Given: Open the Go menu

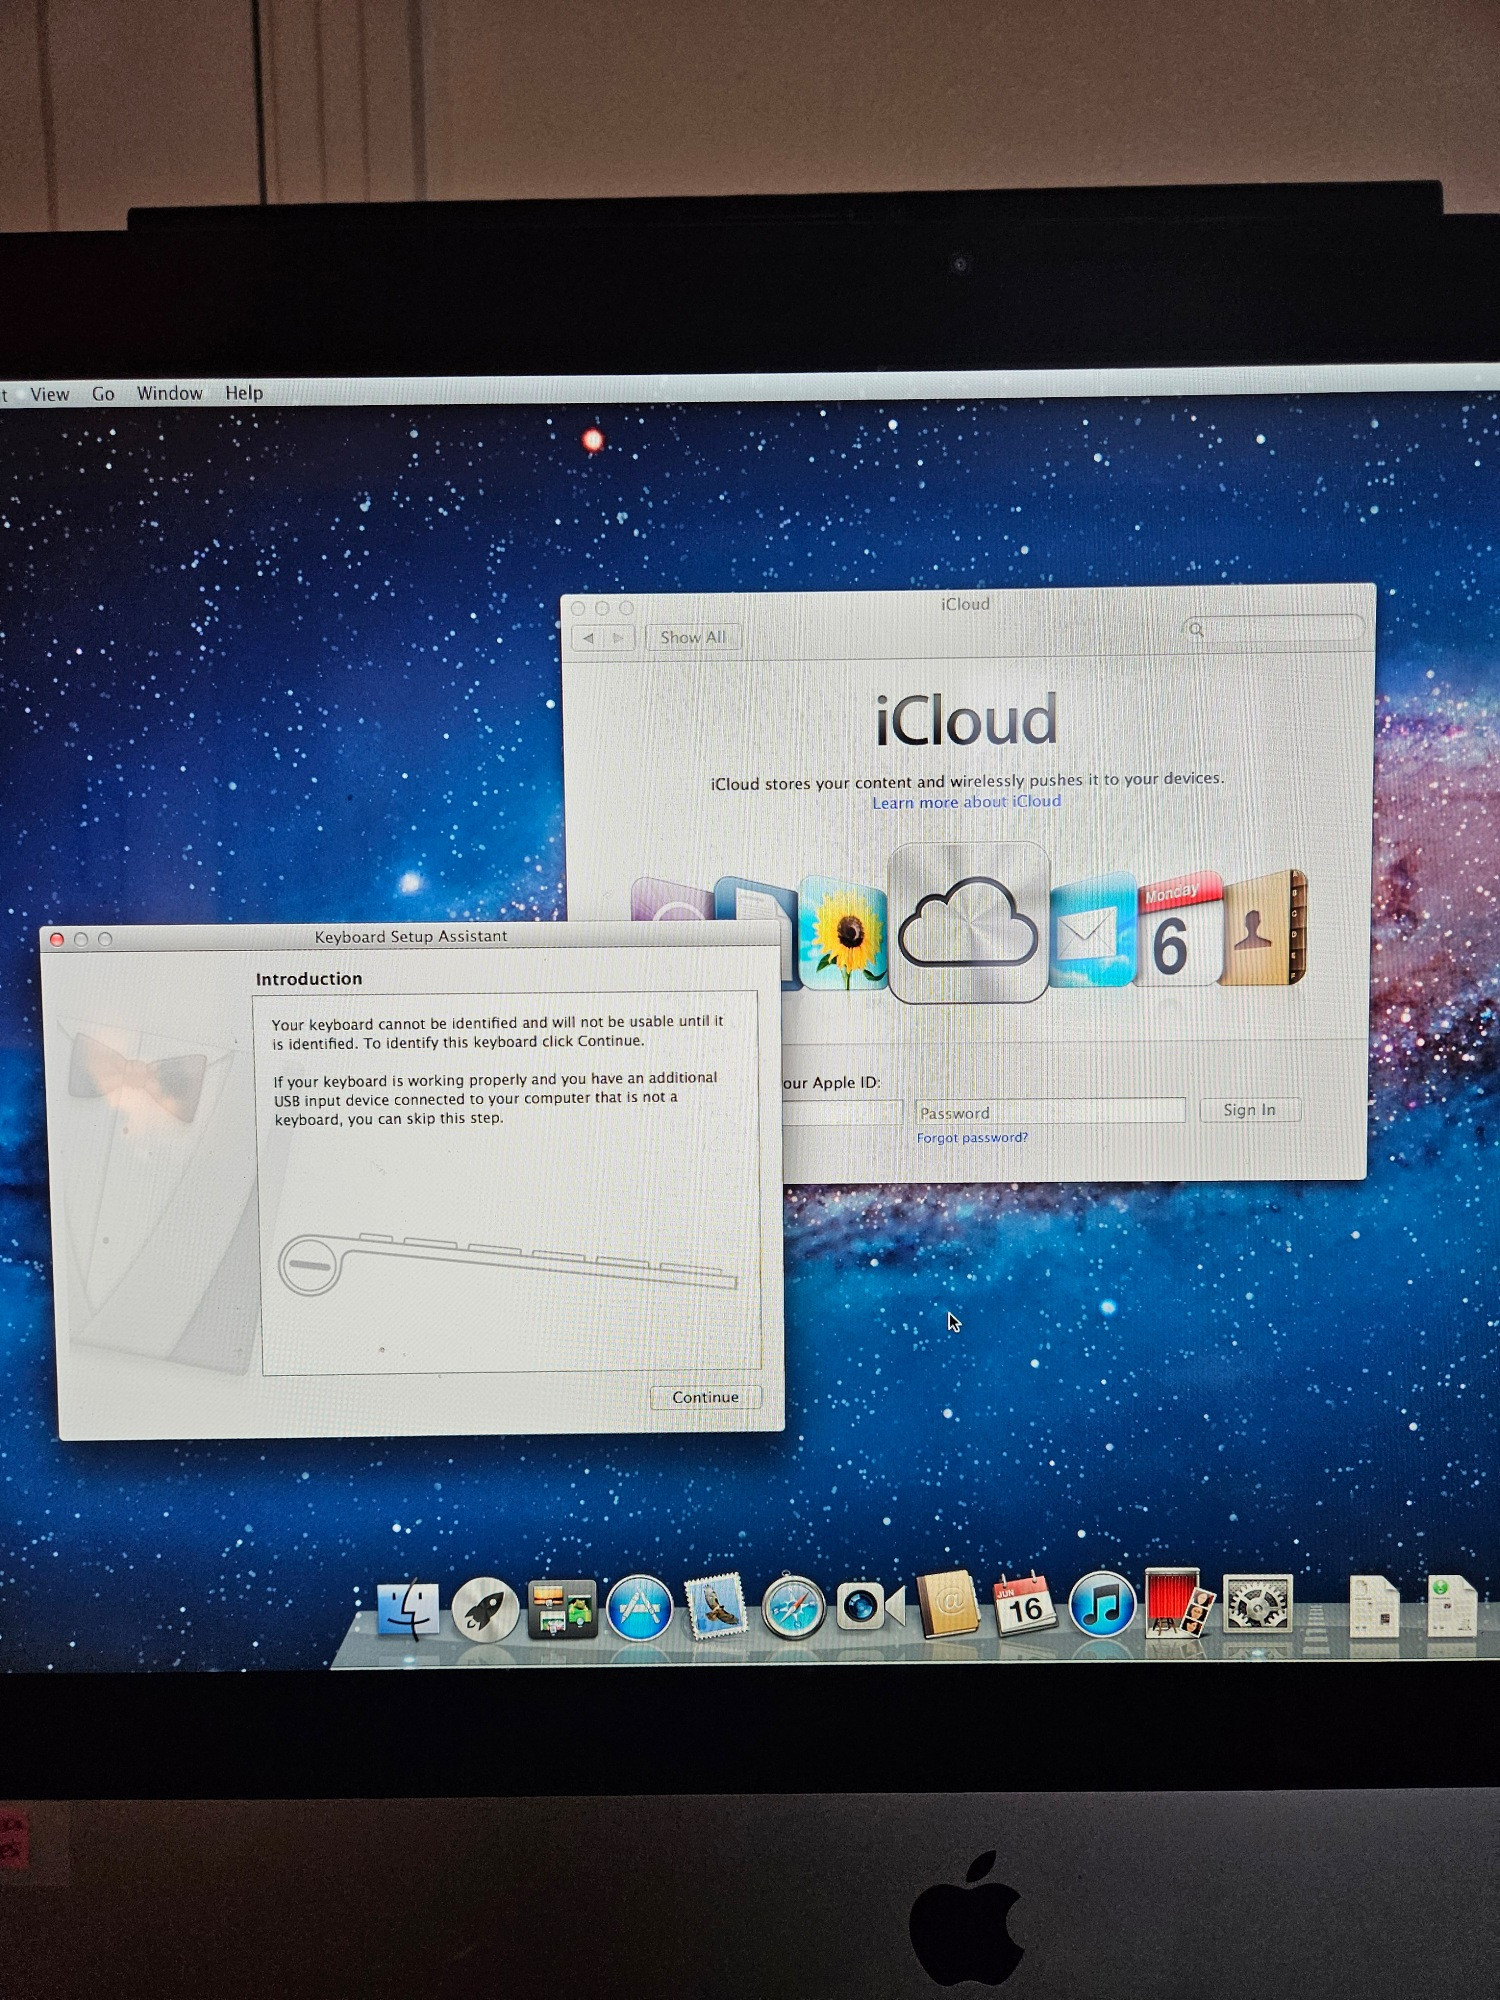Looking at the screenshot, I should [103, 394].
